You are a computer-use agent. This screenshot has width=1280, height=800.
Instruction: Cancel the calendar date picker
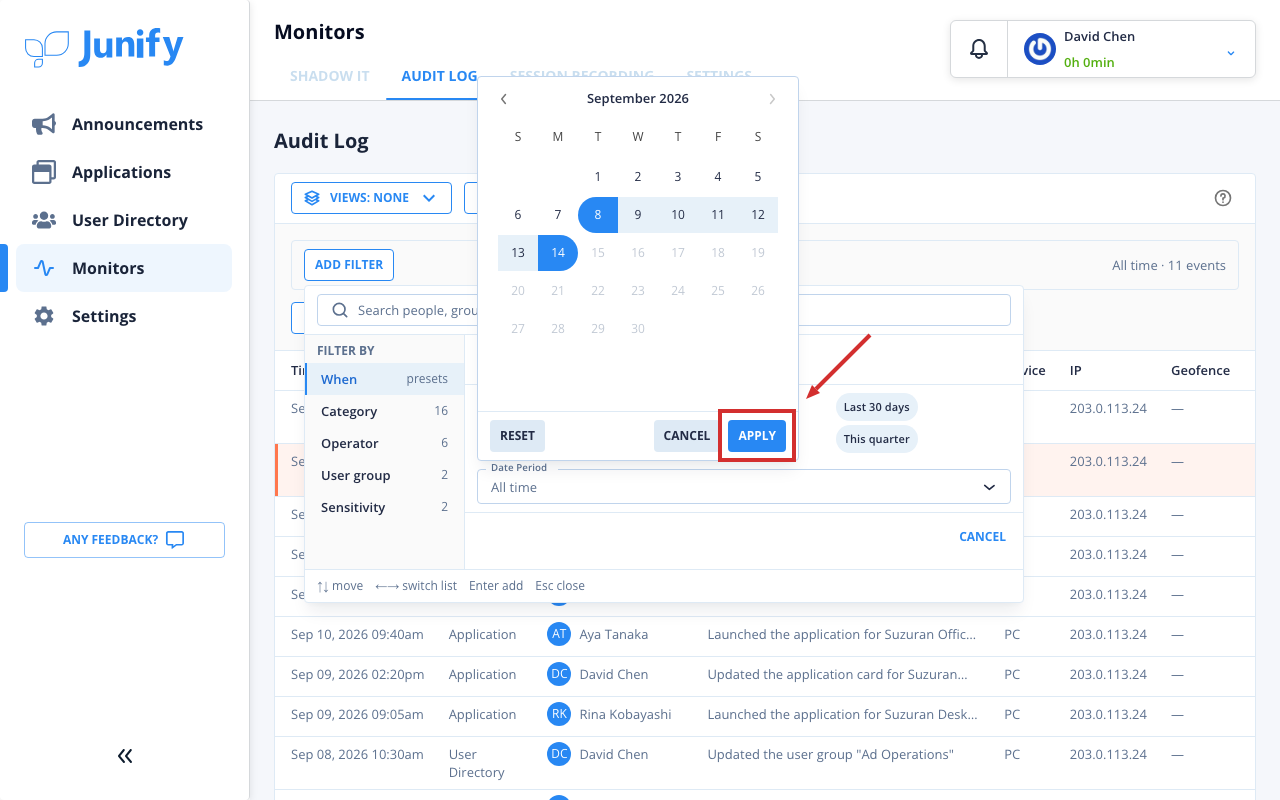point(687,436)
